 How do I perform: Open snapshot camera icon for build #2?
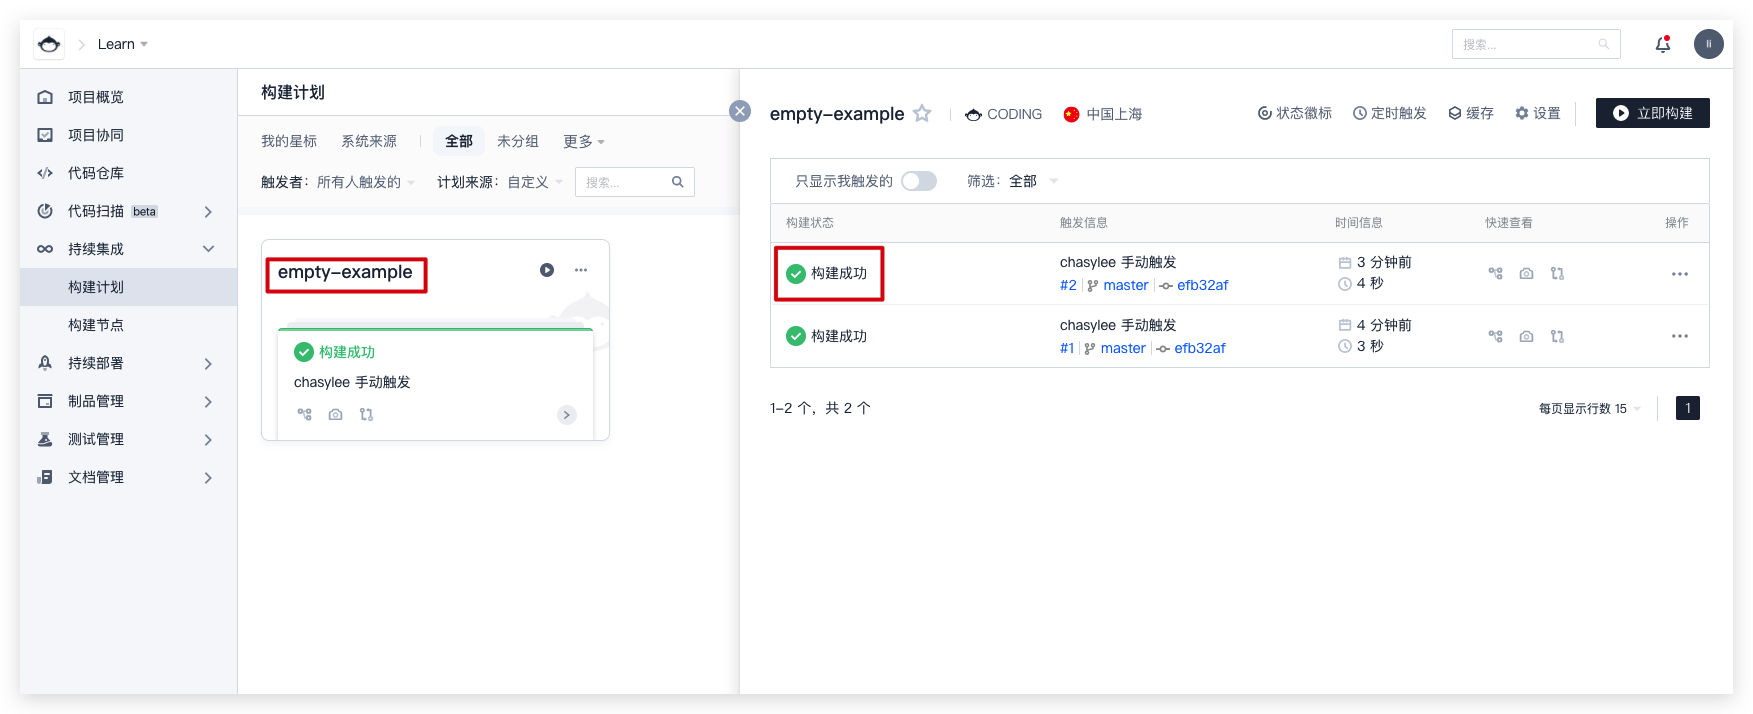(x=1526, y=273)
